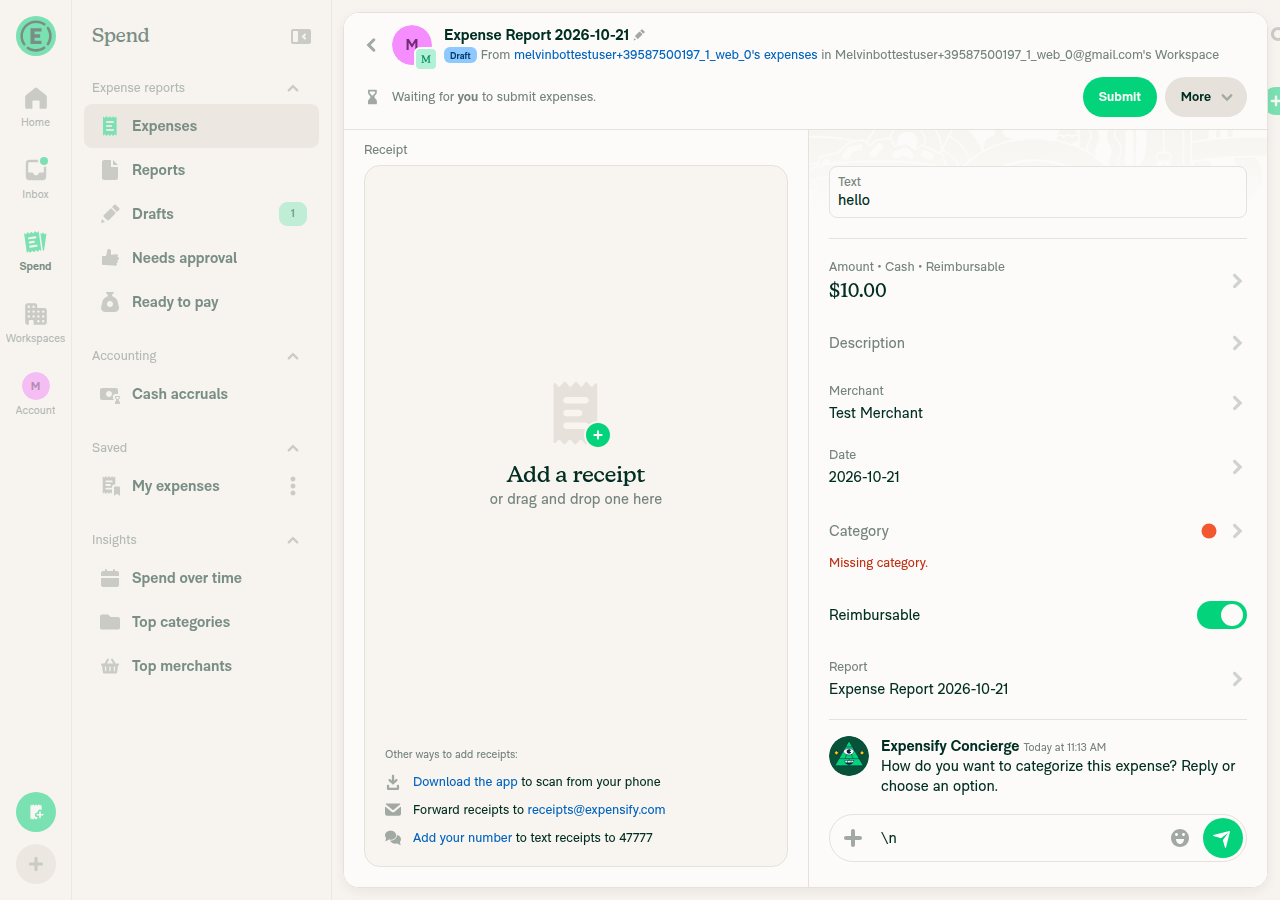The image size is (1280, 900).
Task: Select Expenses in sidebar
Action: tap(201, 126)
